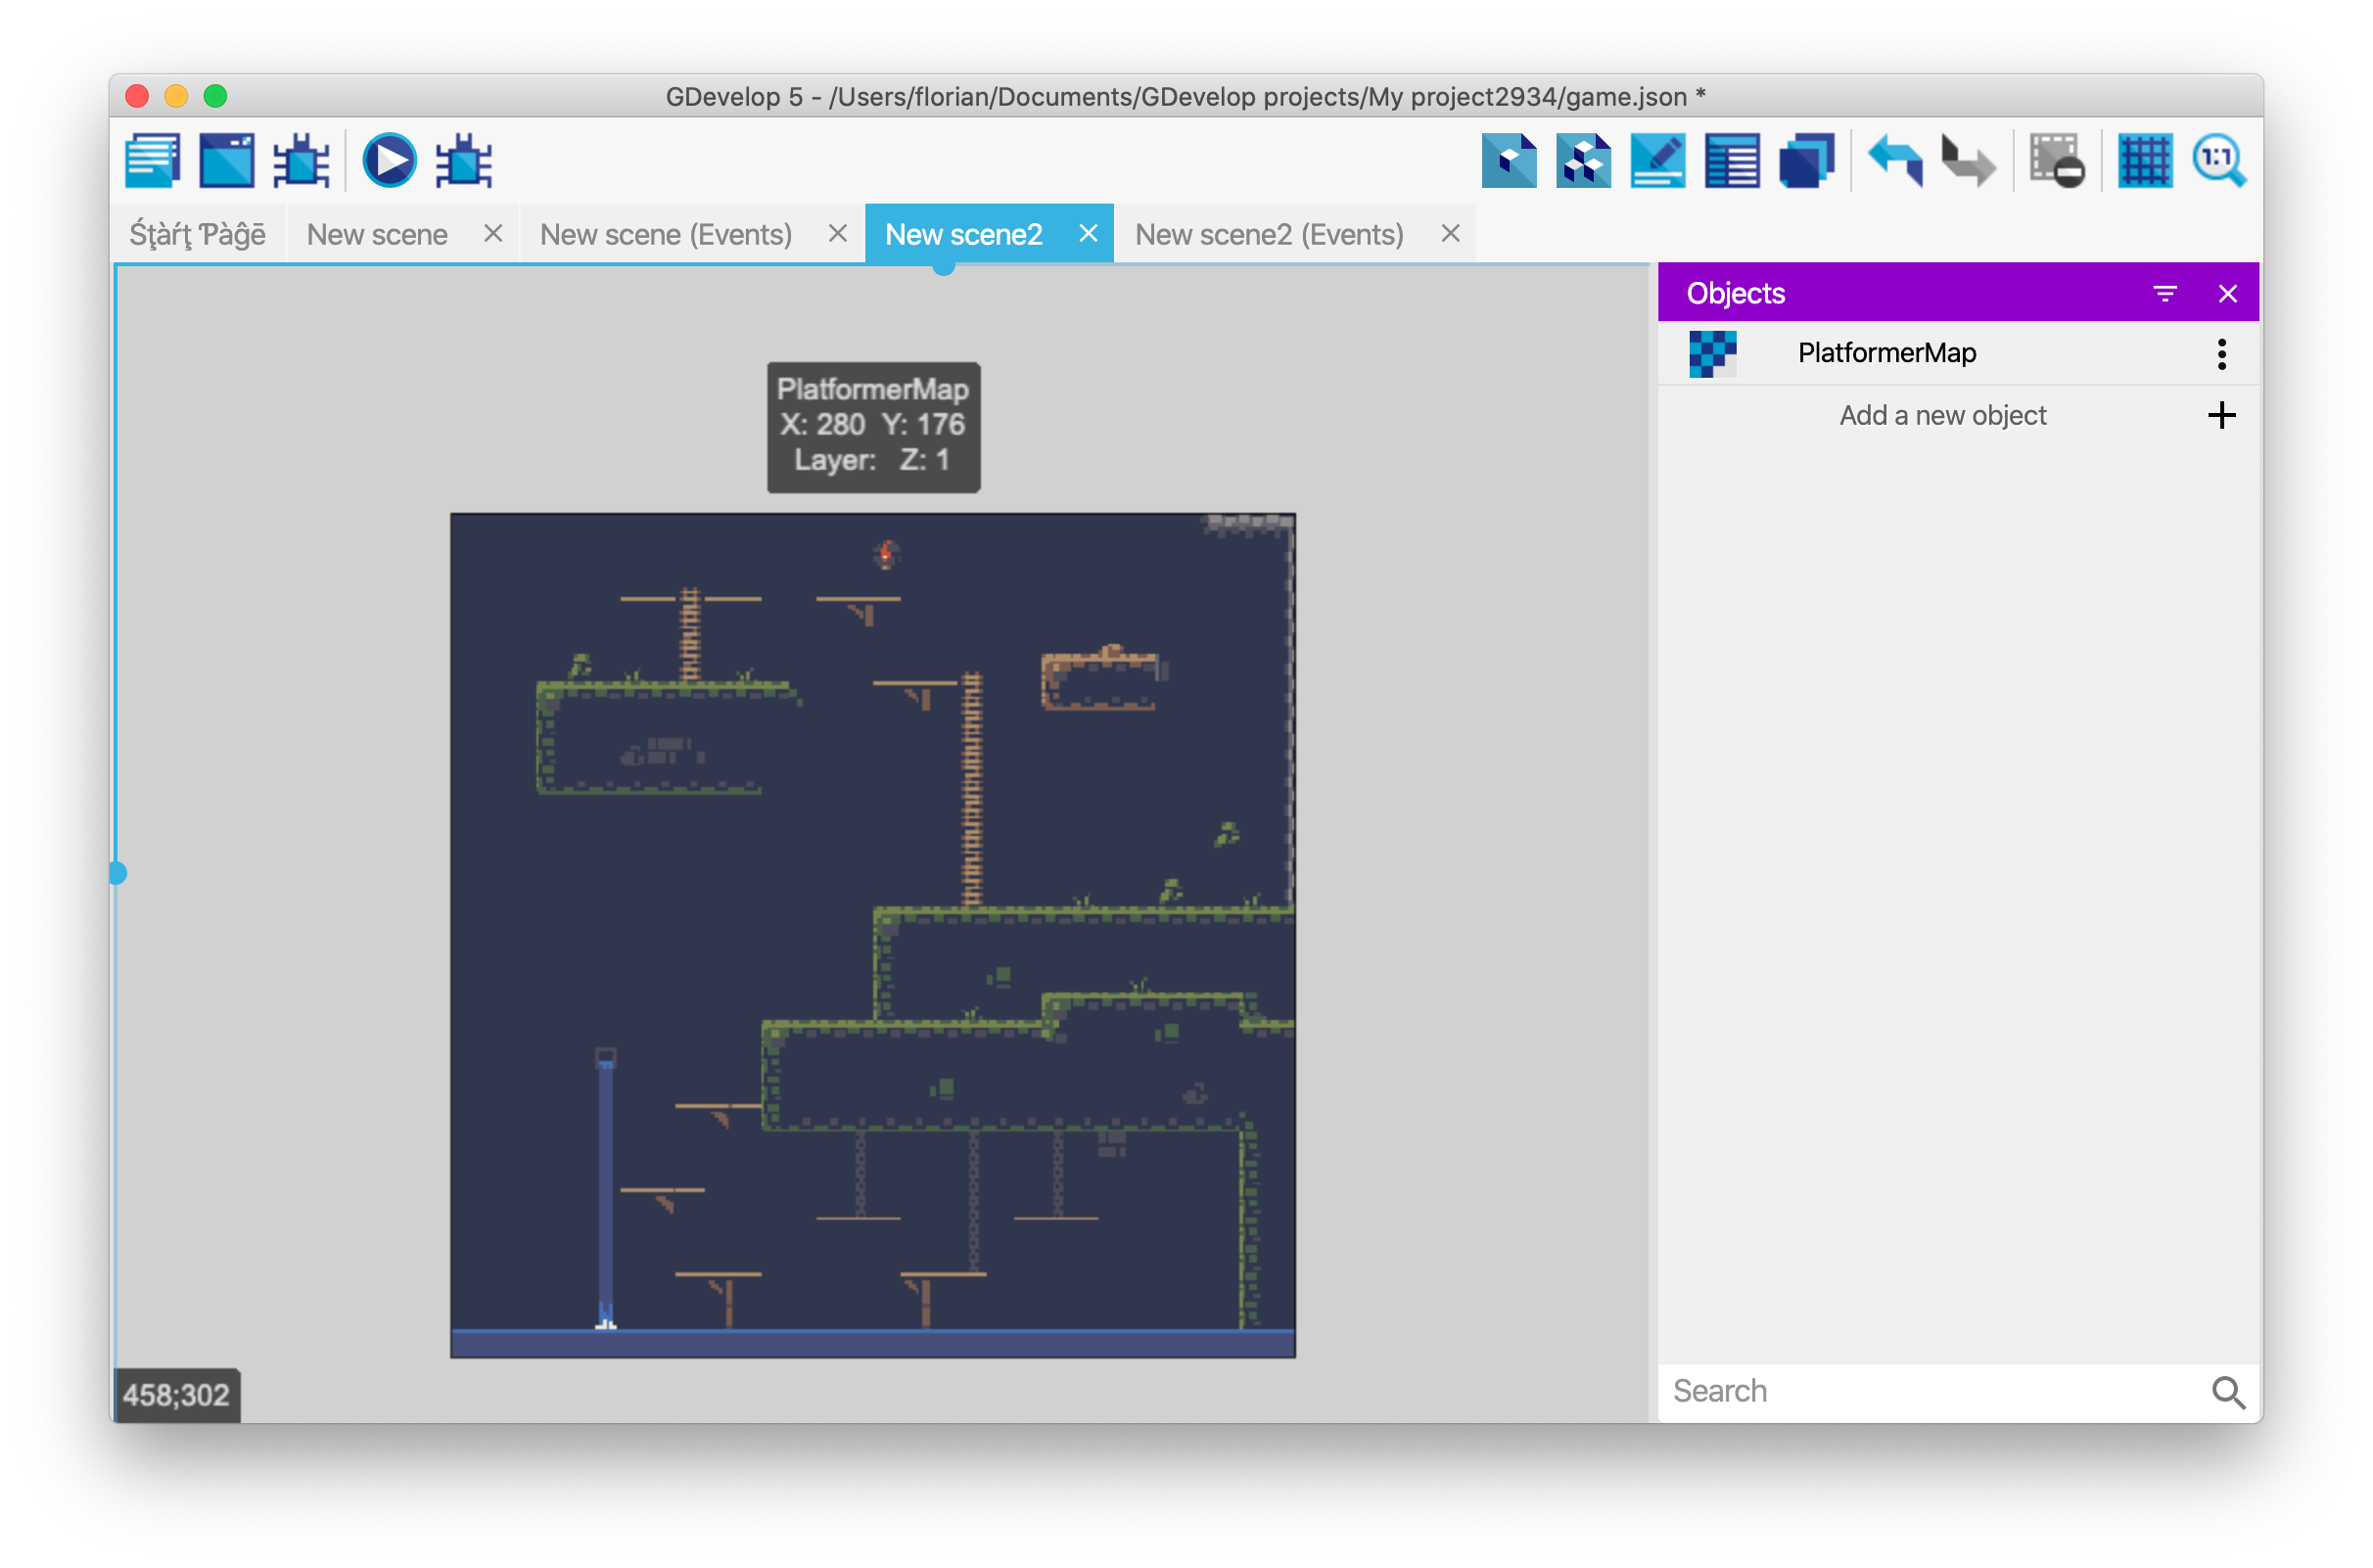This screenshot has width=2373, height=1568.
Task: Click the Redo arrow in the toolbar
Action: click(x=1967, y=160)
